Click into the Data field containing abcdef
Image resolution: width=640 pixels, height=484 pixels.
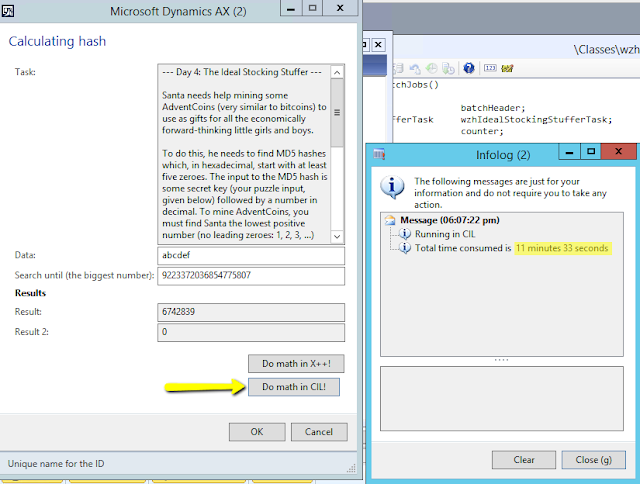(x=251, y=255)
